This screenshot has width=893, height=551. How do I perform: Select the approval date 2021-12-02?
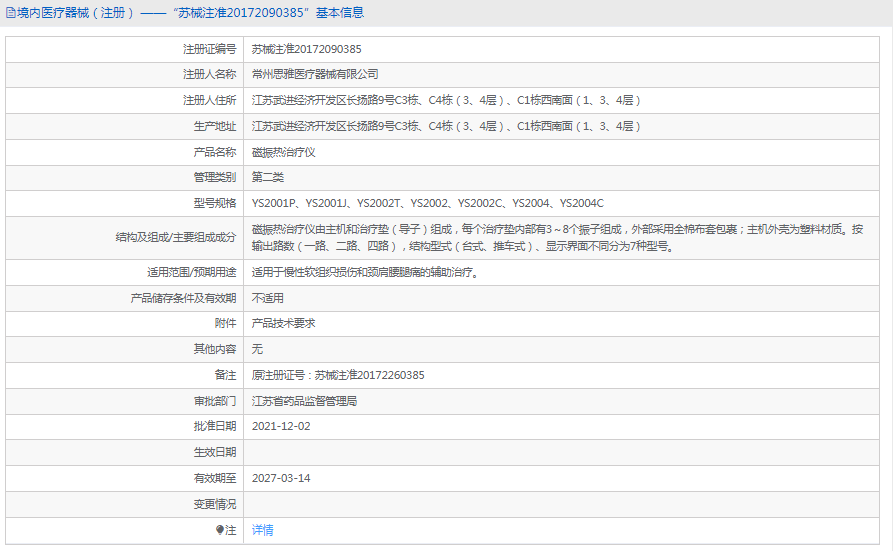click(x=281, y=426)
